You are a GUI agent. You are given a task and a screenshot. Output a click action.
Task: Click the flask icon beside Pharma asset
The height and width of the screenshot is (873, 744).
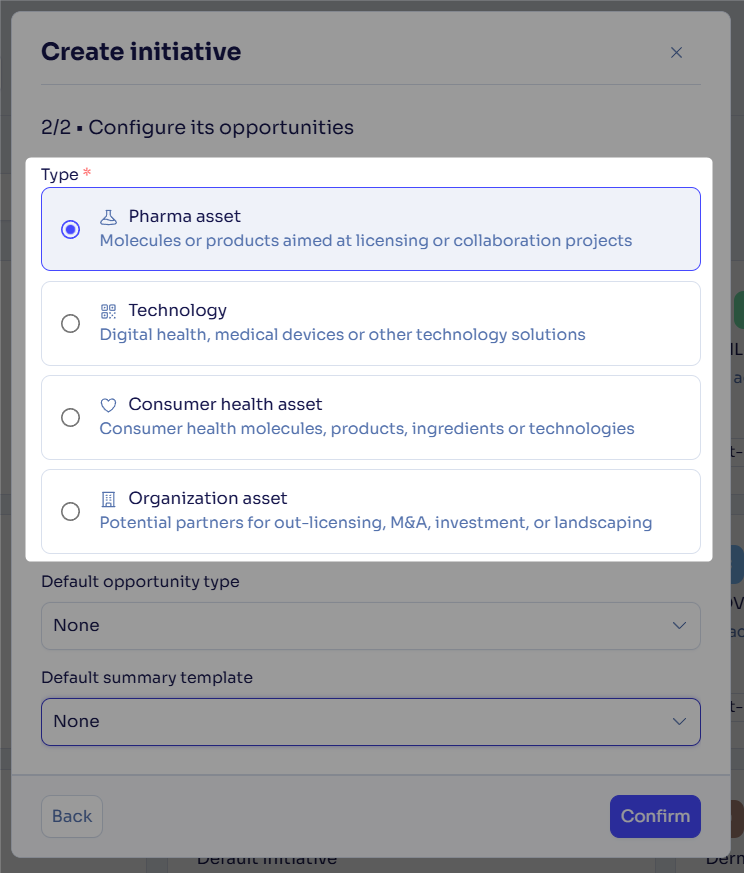pos(108,217)
